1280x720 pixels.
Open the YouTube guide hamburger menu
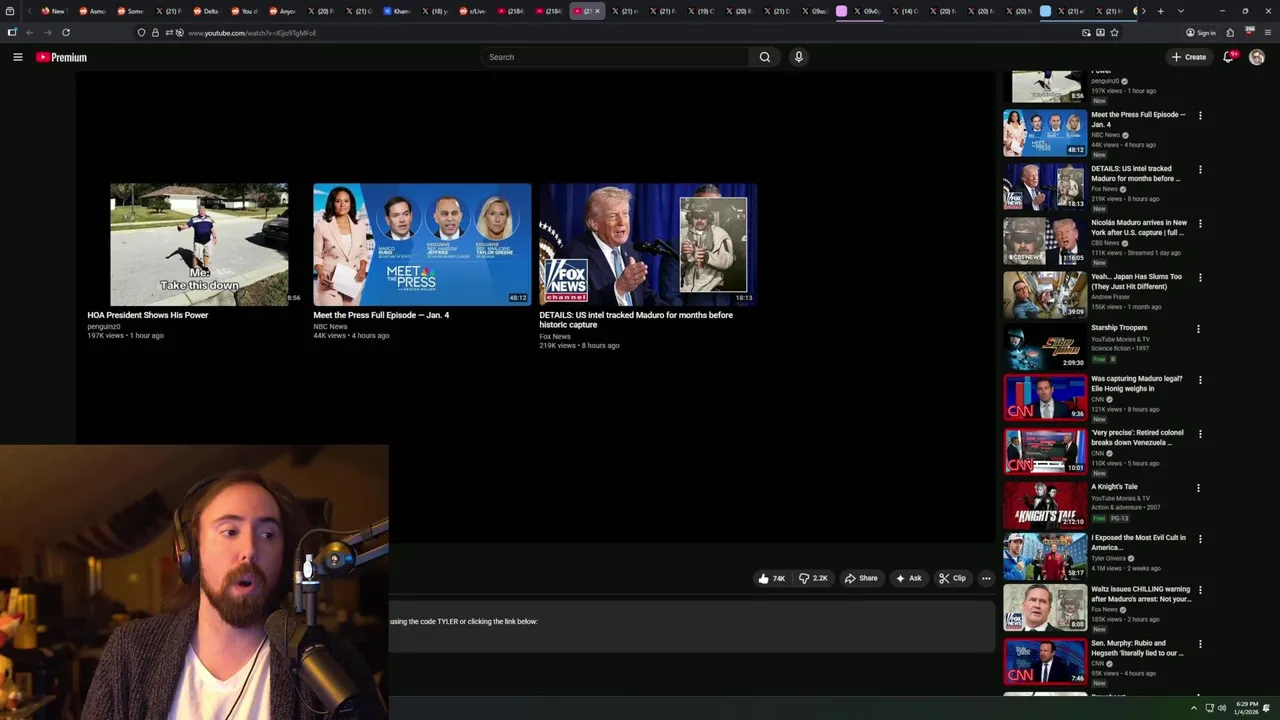17,57
